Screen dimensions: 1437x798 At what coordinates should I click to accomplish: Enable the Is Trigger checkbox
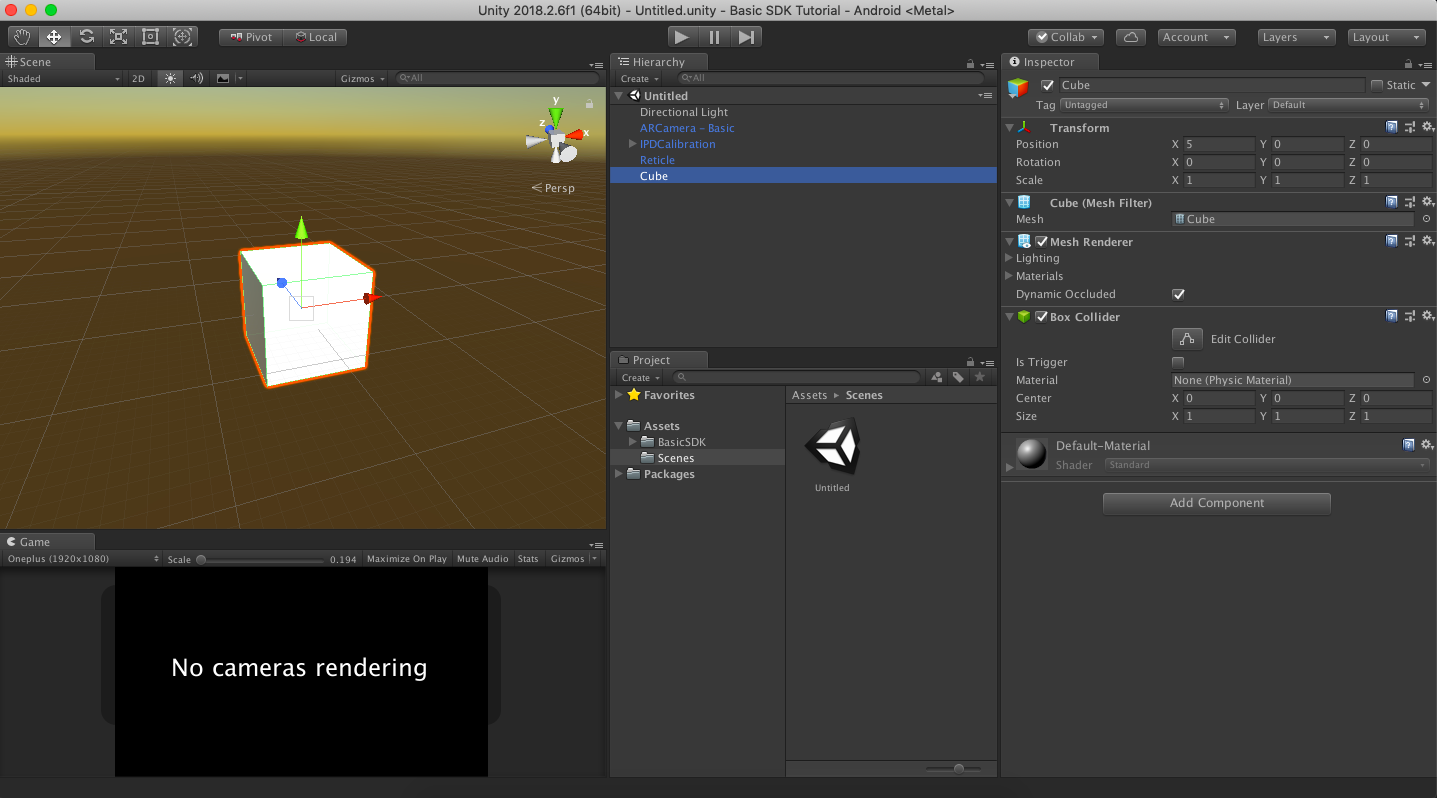pos(1178,362)
